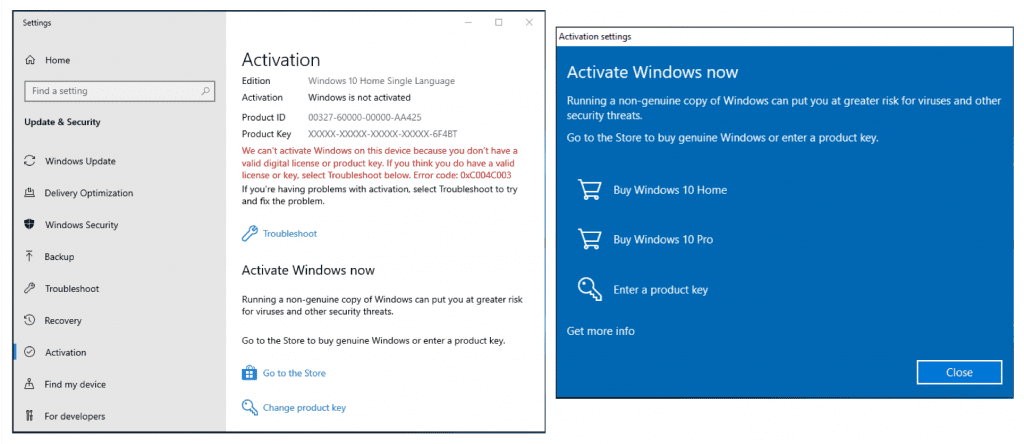This screenshot has height=444, width=1024.
Task: Choose Buy Windows 10 Pro option
Action: (x=663, y=240)
